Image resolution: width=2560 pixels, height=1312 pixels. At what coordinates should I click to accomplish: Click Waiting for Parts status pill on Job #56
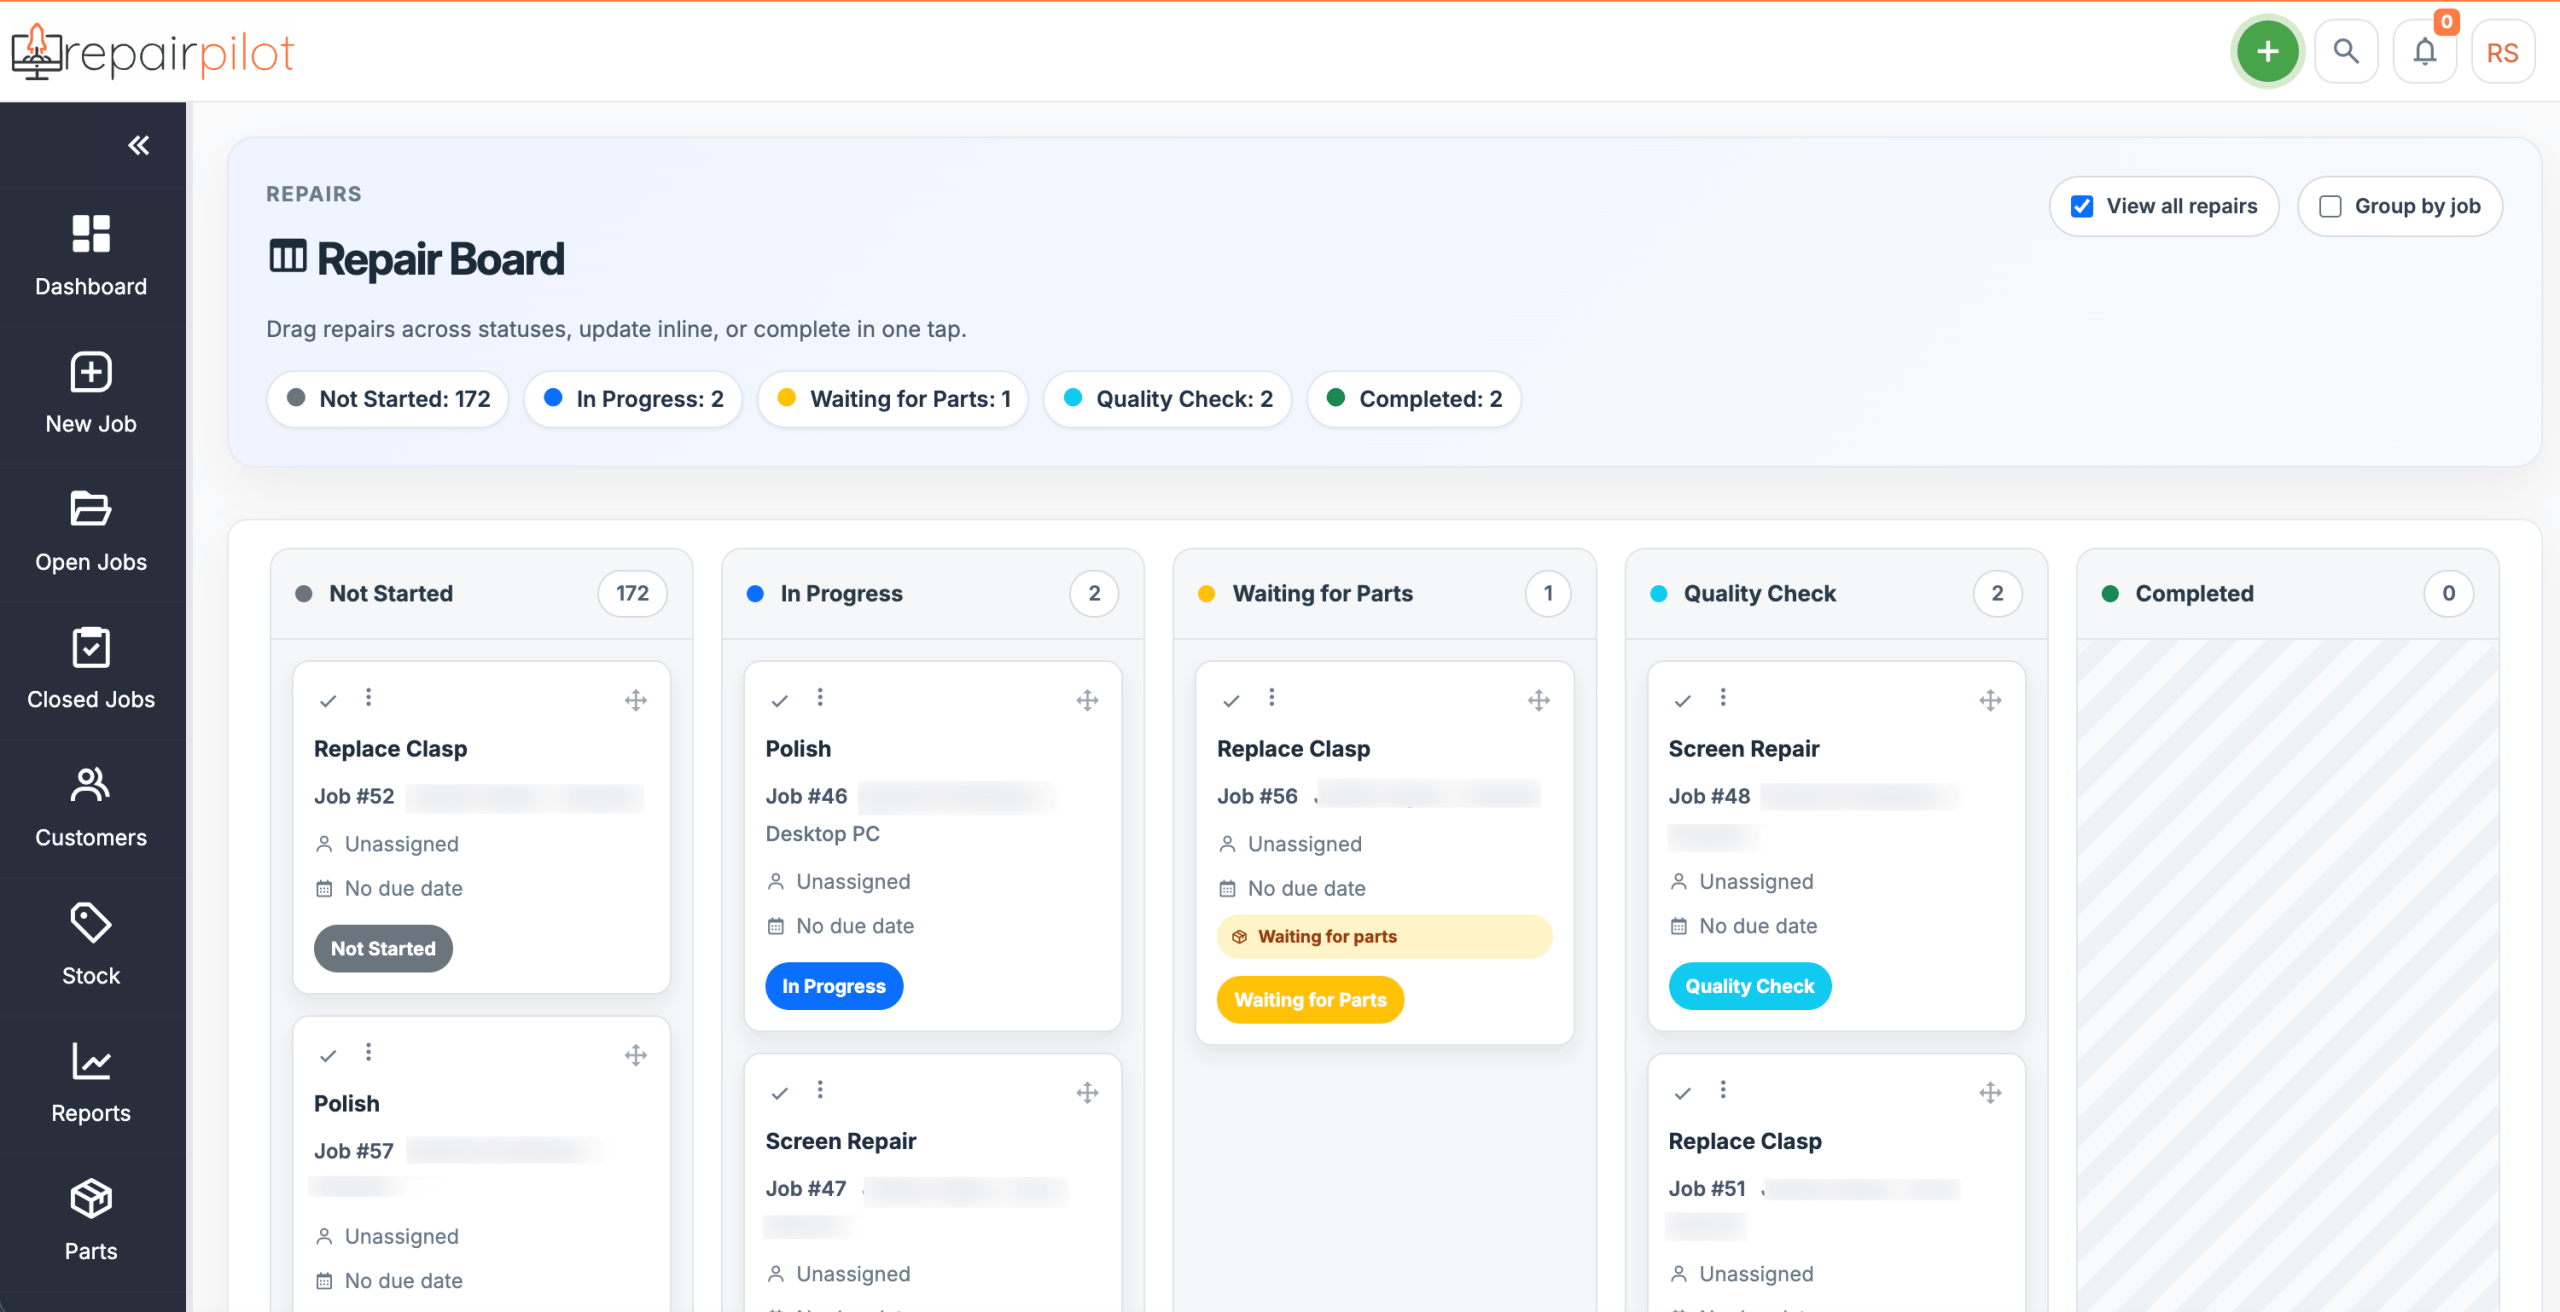(x=1309, y=1000)
